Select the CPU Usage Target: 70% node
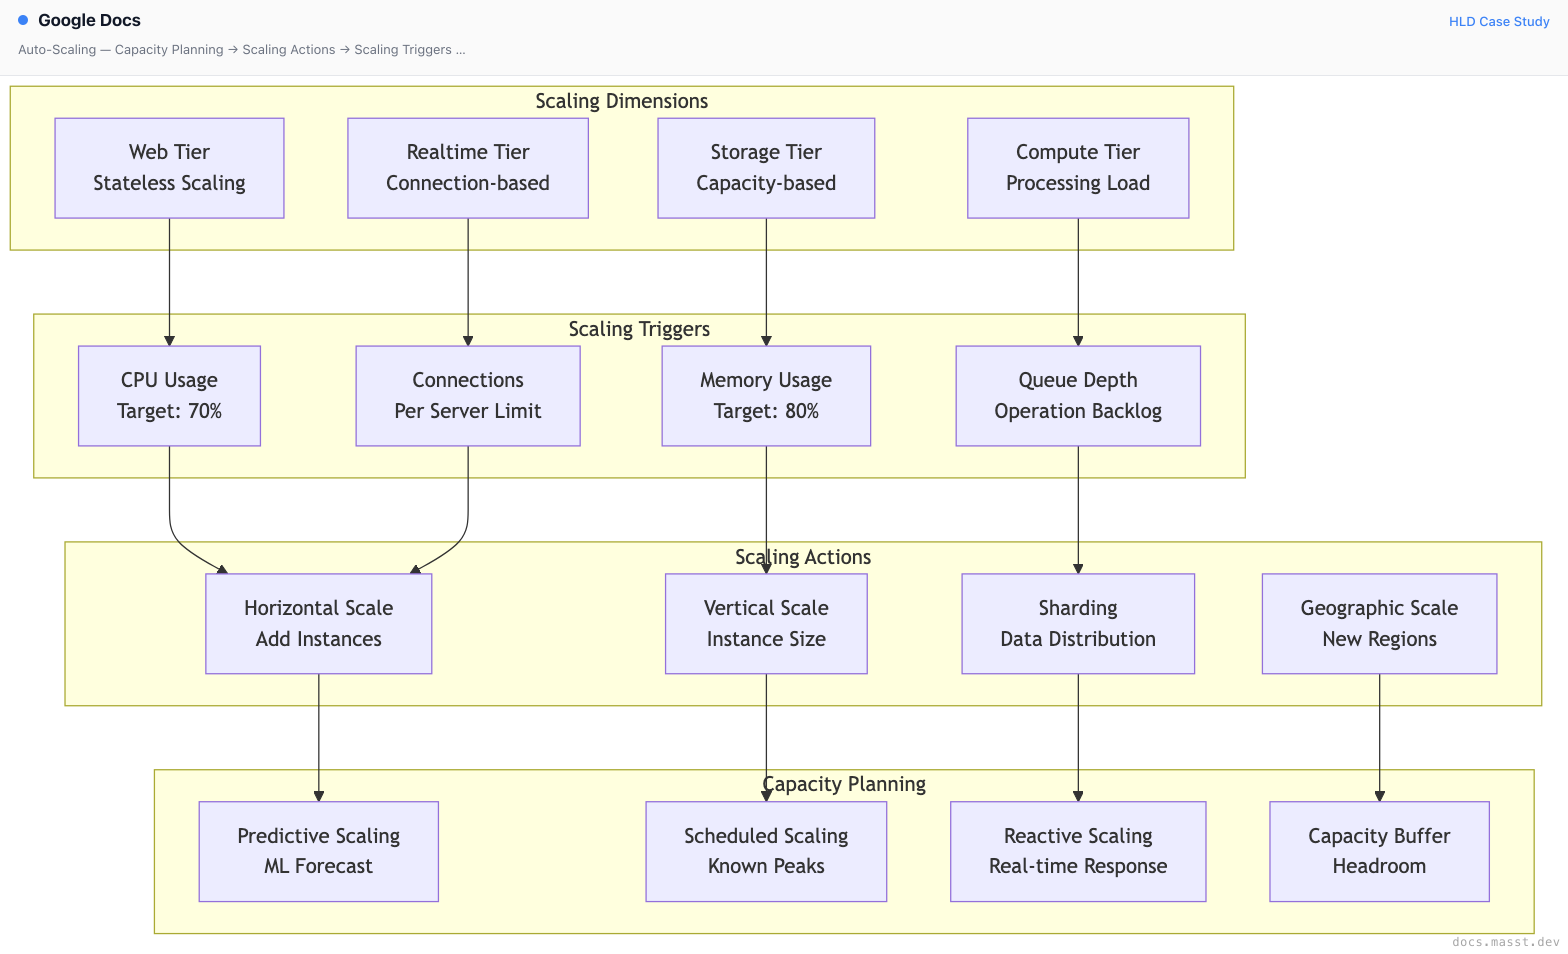This screenshot has height=954, width=1568. pos(169,396)
